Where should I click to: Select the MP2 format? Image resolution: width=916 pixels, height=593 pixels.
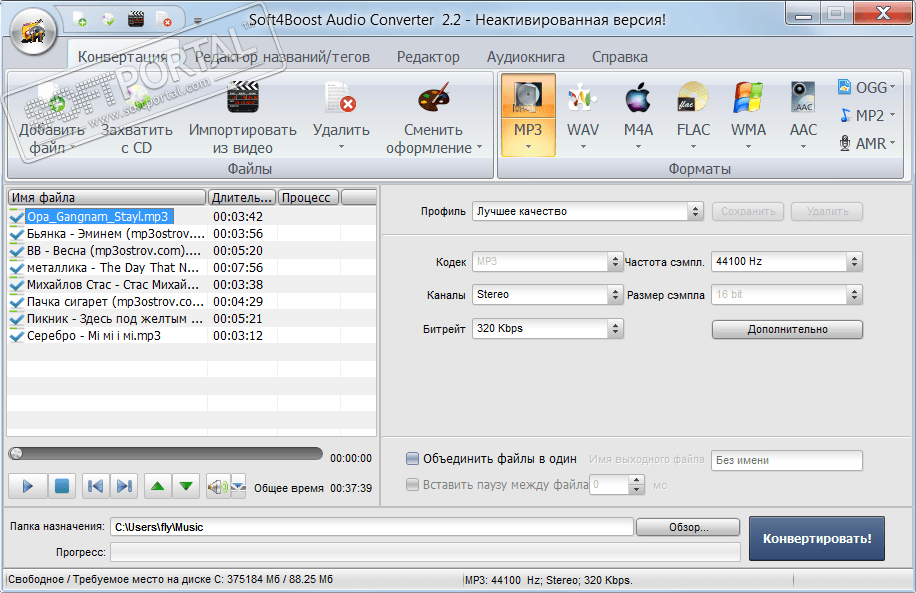click(x=867, y=116)
